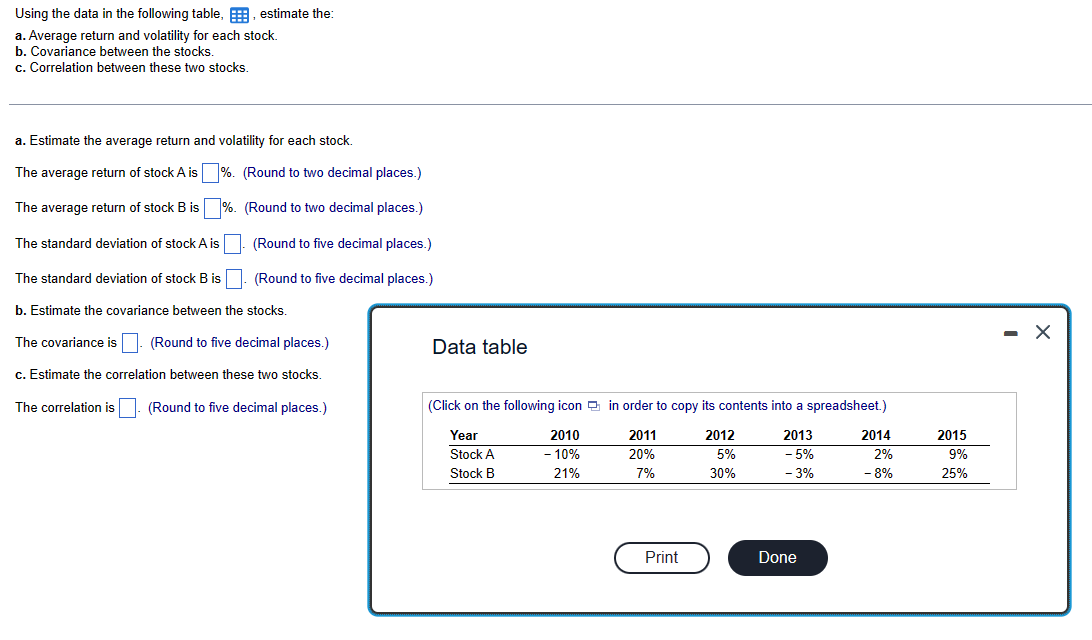Click the spreadsheet icon after 'following table'
The image size is (1092, 640).
click(x=238, y=14)
